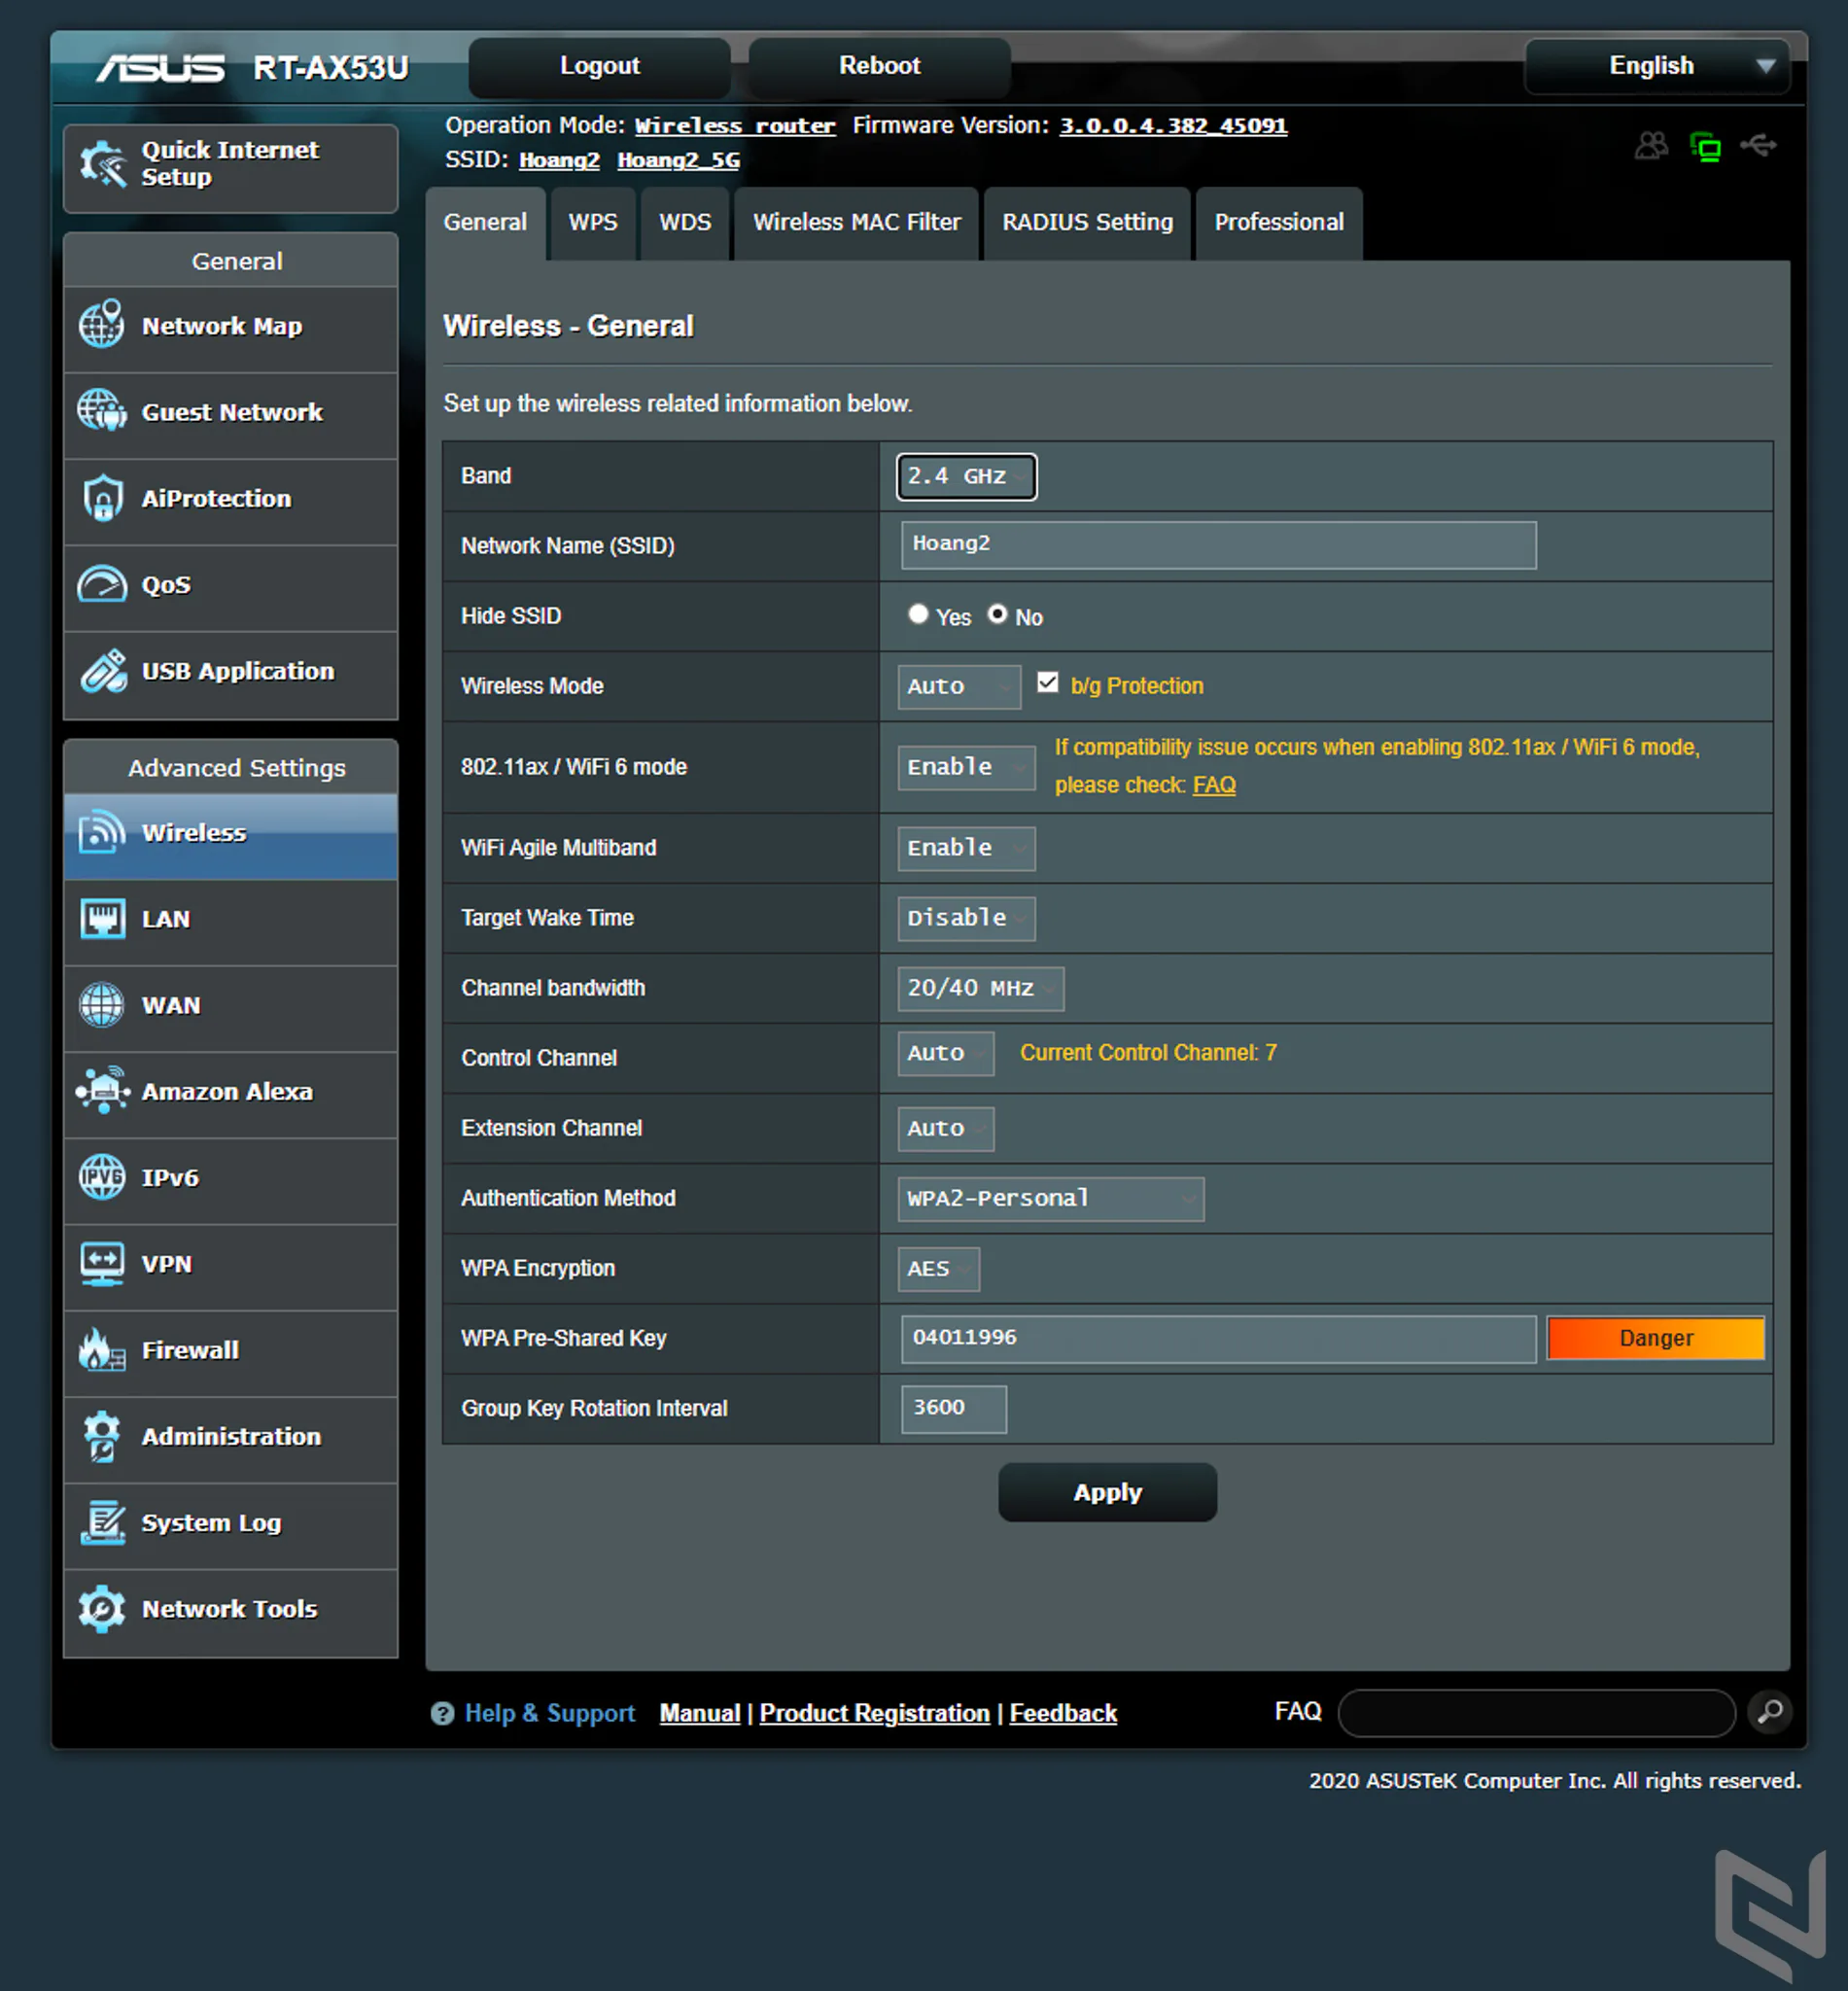This screenshot has width=1848, height=1991.
Task: Click the LAN port icon
Action: (x=102, y=919)
